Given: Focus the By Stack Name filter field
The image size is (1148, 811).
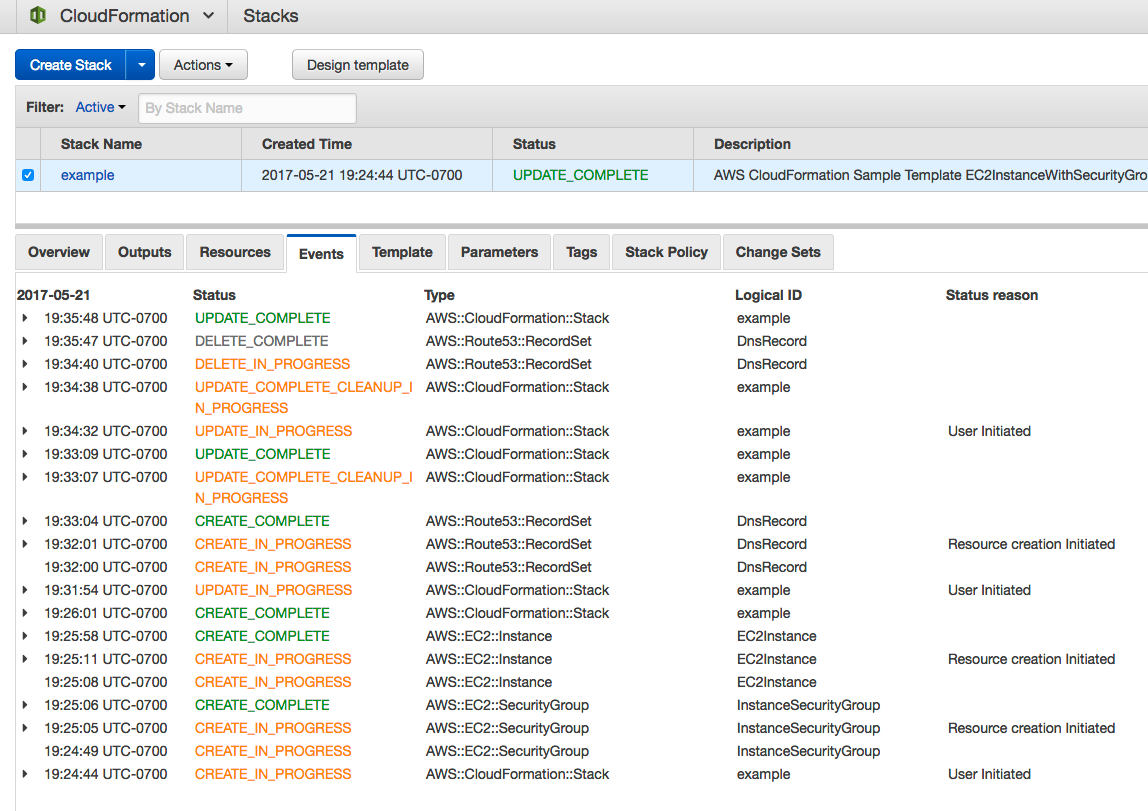Looking at the screenshot, I should point(247,108).
